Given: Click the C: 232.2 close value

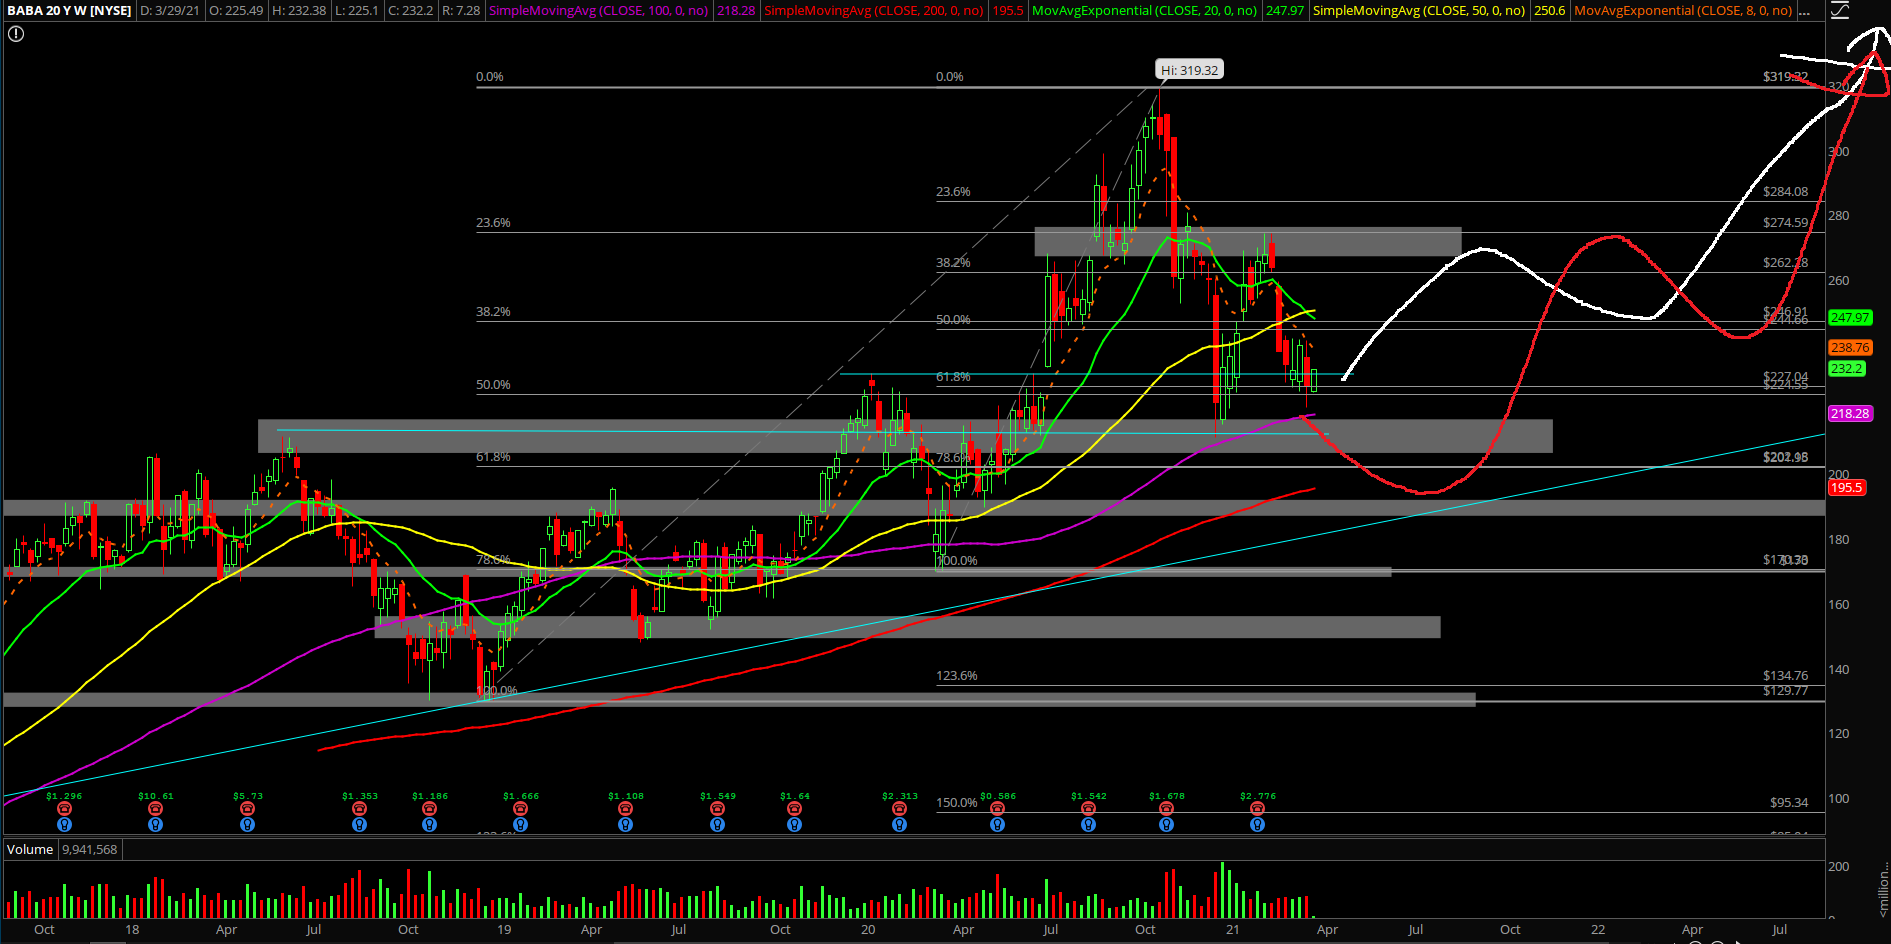Looking at the screenshot, I should tap(411, 11).
